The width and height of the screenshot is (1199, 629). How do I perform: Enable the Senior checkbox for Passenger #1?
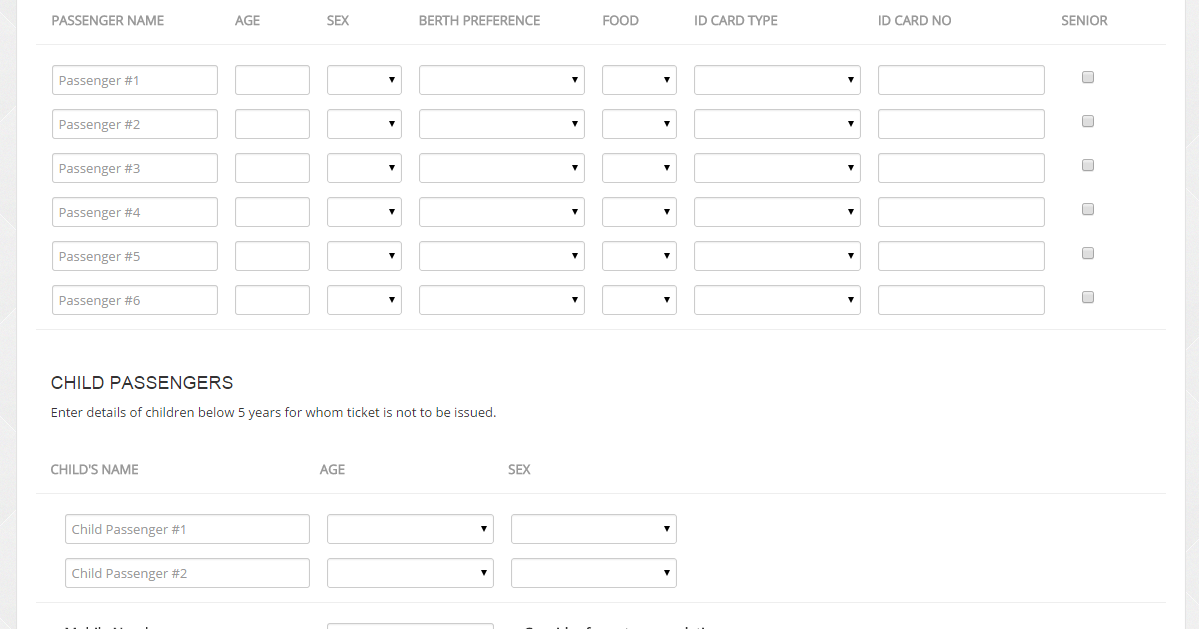click(1087, 75)
